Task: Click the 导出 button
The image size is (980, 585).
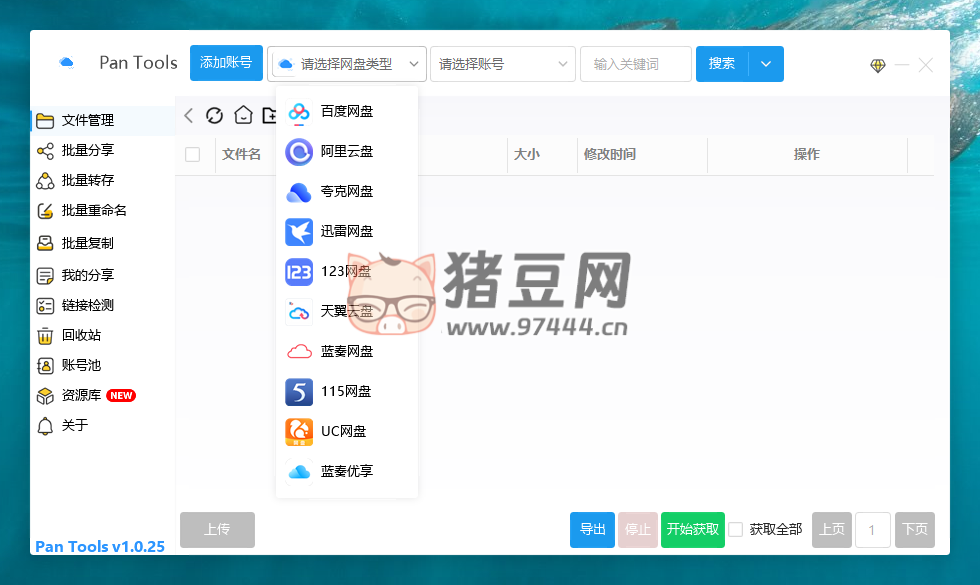Action: coord(592,530)
